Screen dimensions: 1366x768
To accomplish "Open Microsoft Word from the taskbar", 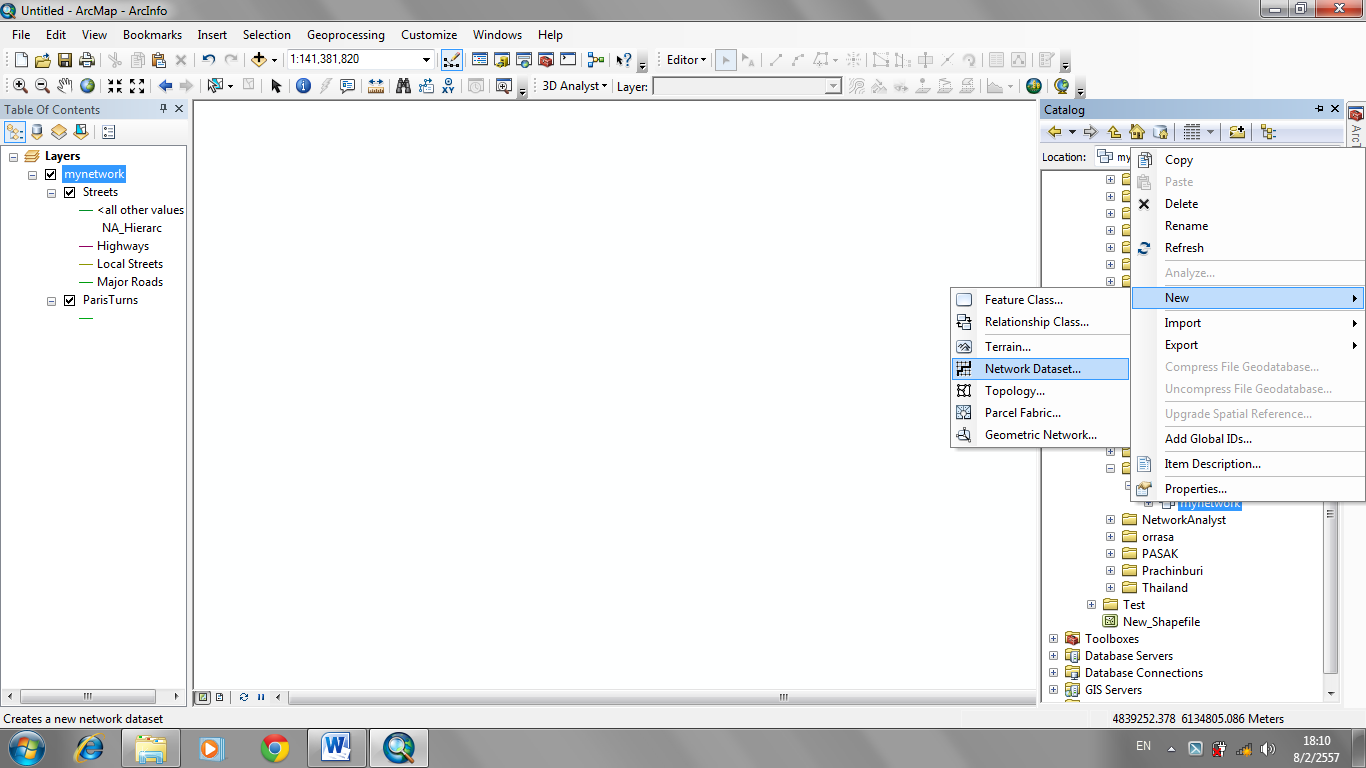I will (x=337, y=747).
